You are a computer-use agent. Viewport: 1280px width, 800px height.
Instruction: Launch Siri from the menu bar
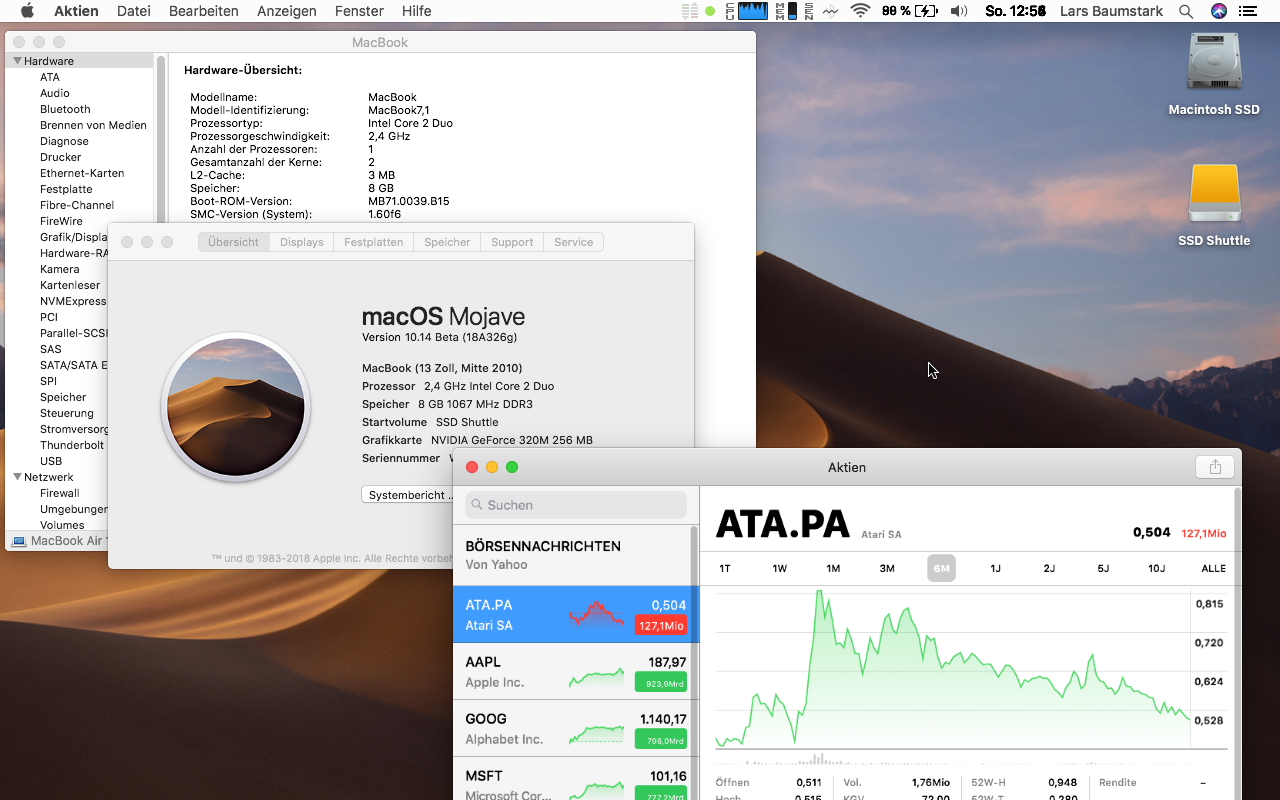tap(1218, 11)
